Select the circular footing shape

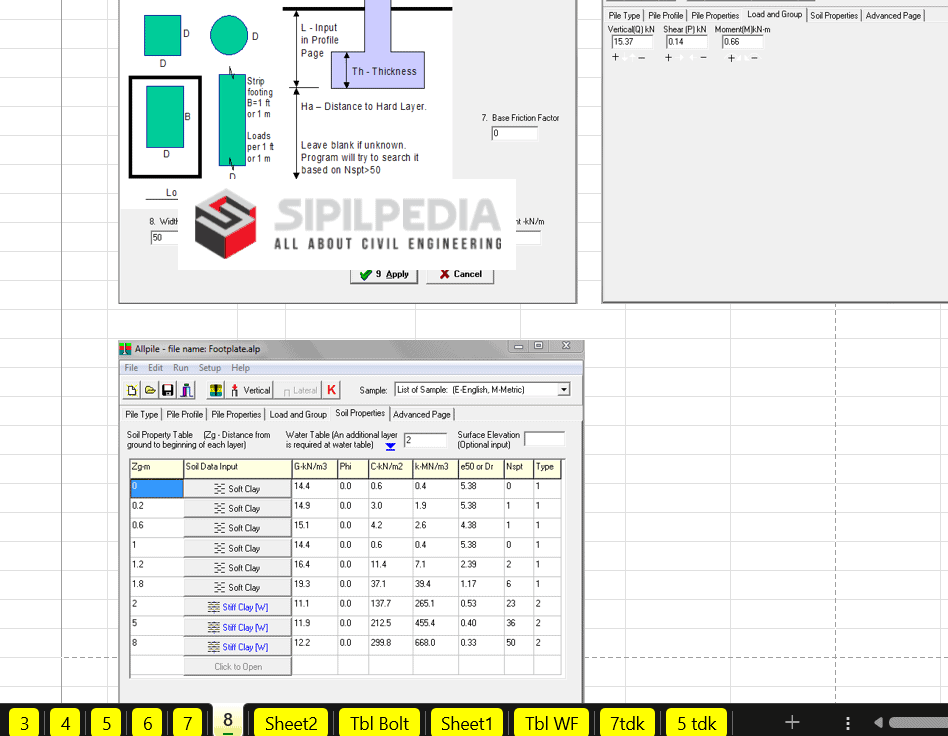tap(229, 36)
